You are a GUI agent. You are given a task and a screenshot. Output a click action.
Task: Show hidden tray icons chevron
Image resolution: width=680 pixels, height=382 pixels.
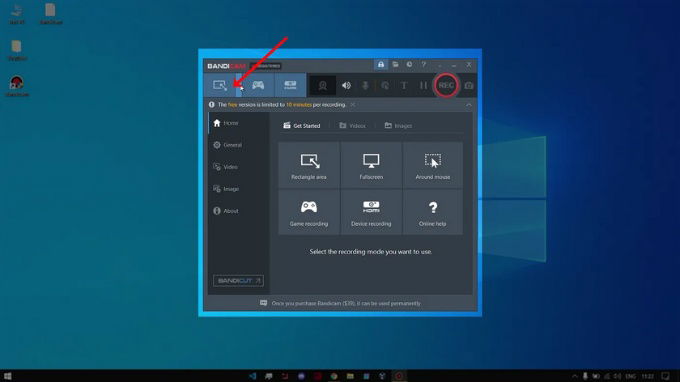575,376
